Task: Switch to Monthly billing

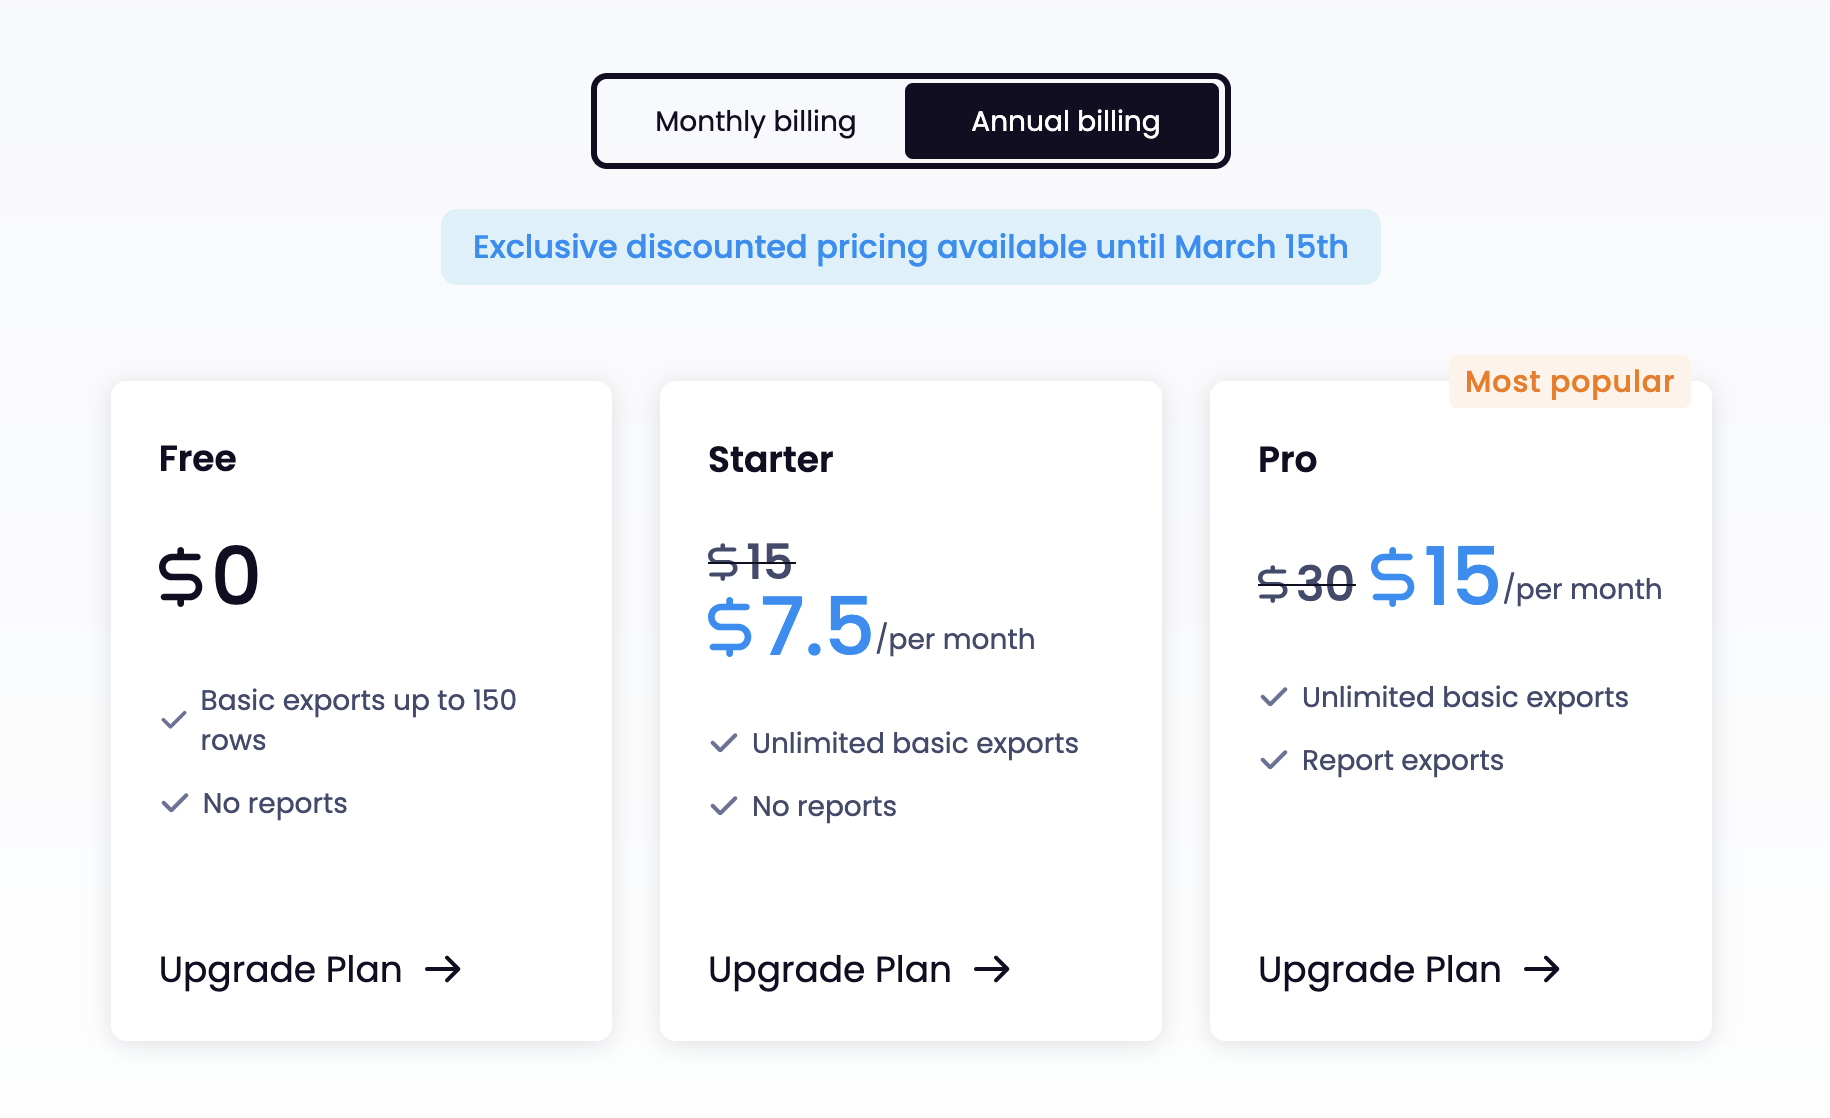Action: (755, 121)
